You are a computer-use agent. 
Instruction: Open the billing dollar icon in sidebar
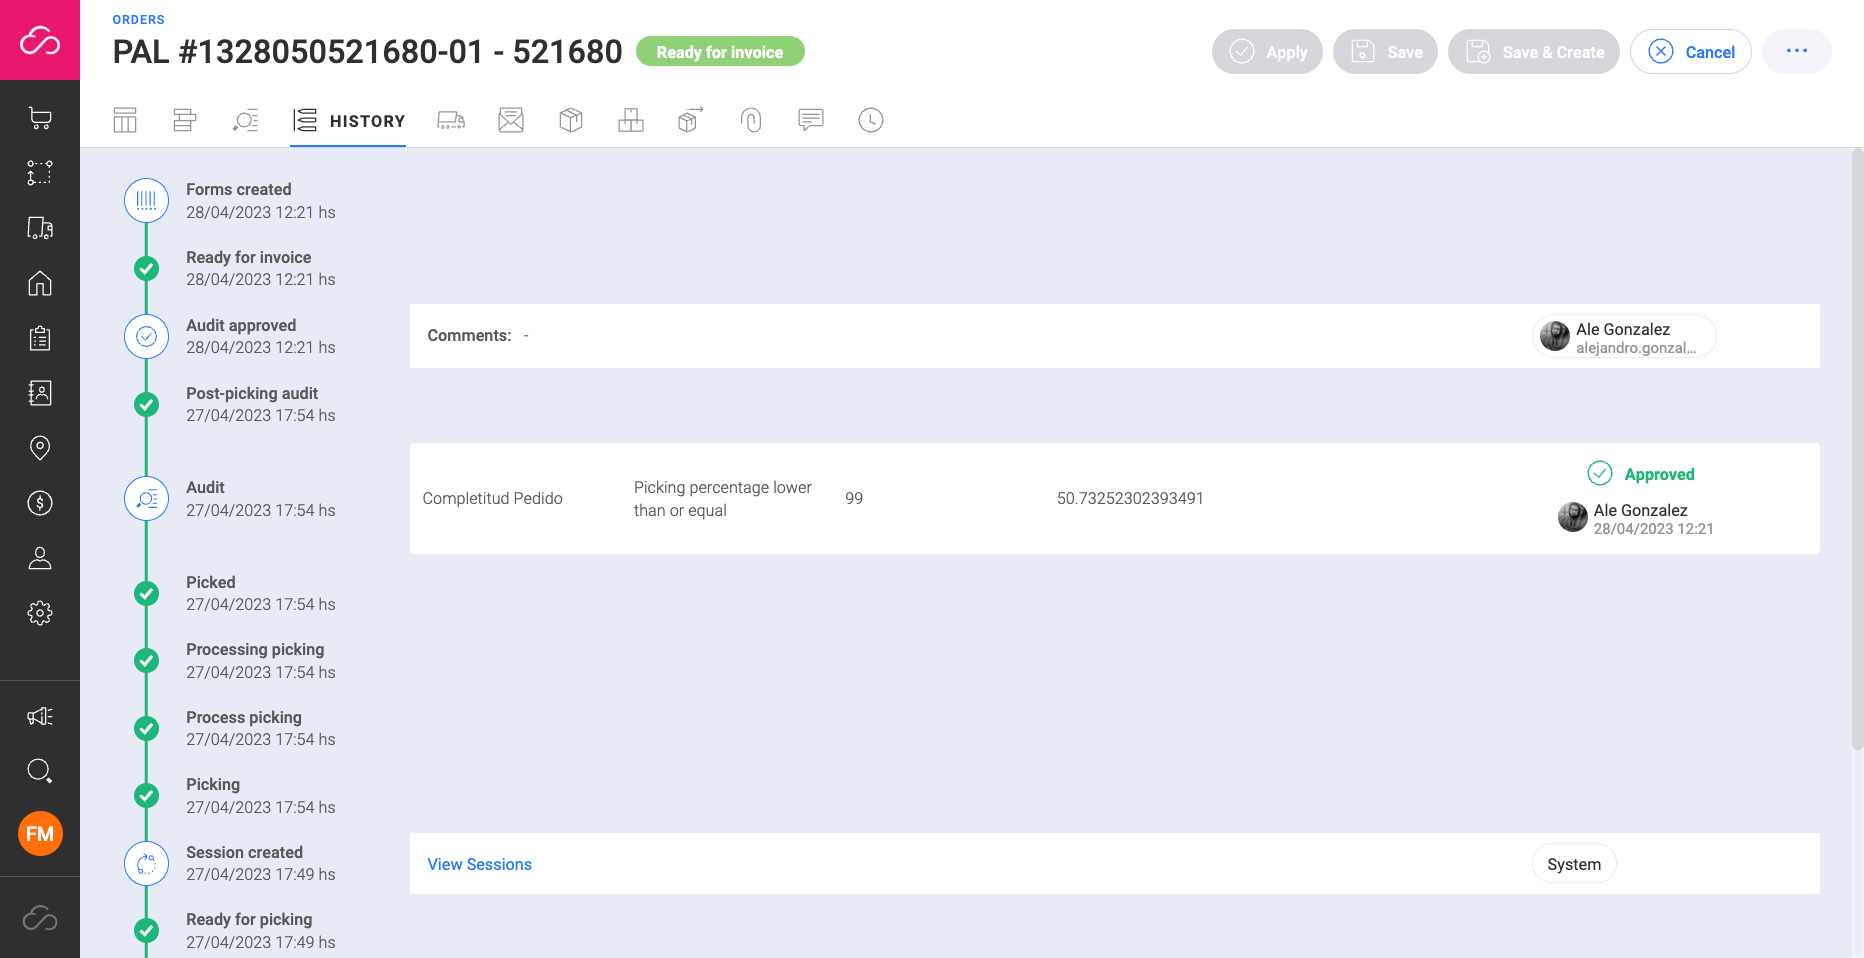pyautogui.click(x=40, y=503)
